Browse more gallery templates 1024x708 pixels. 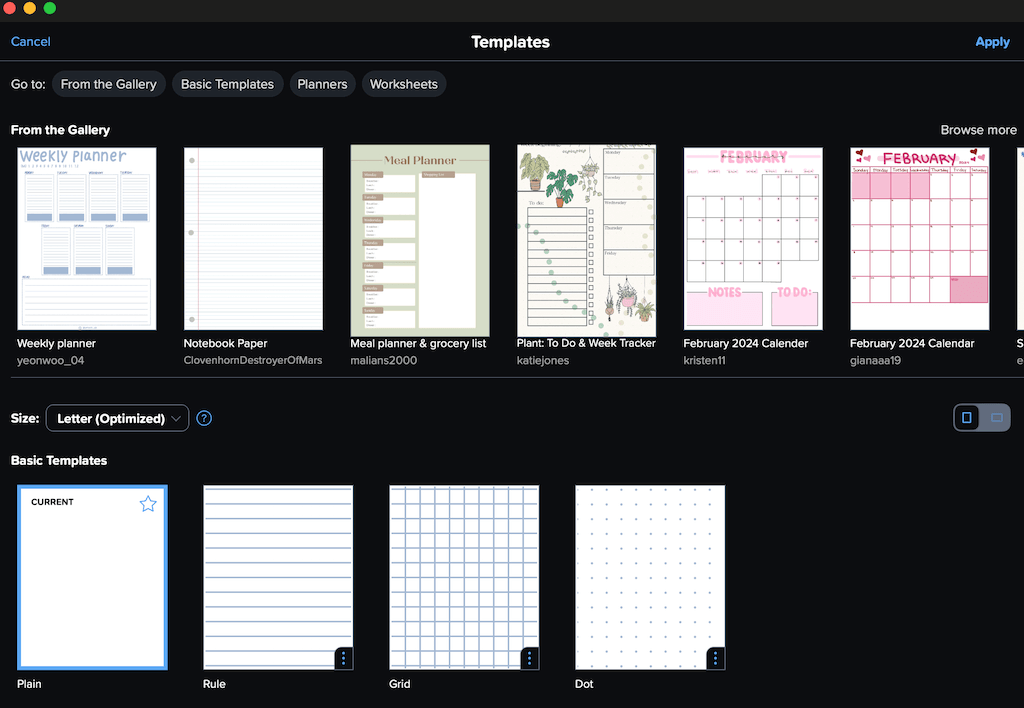coord(978,129)
